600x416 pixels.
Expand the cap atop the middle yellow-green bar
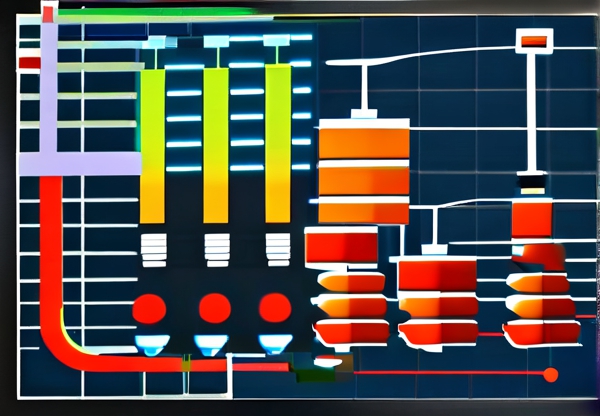[216, 44]
